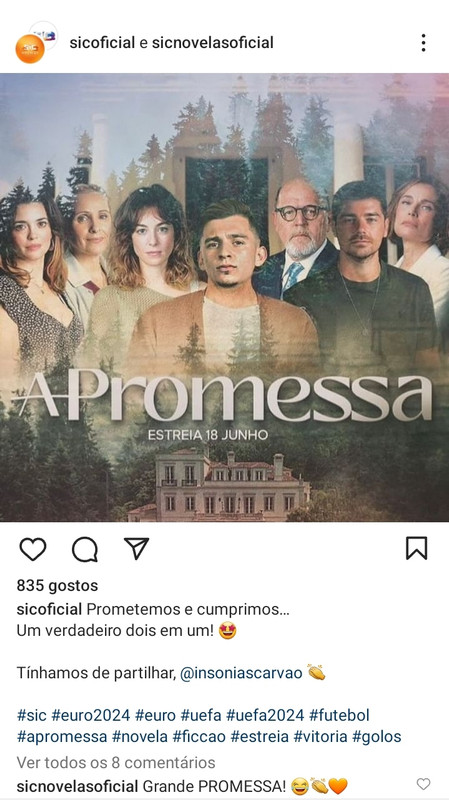Open comments with the speech bubble icon

(85, 549)
